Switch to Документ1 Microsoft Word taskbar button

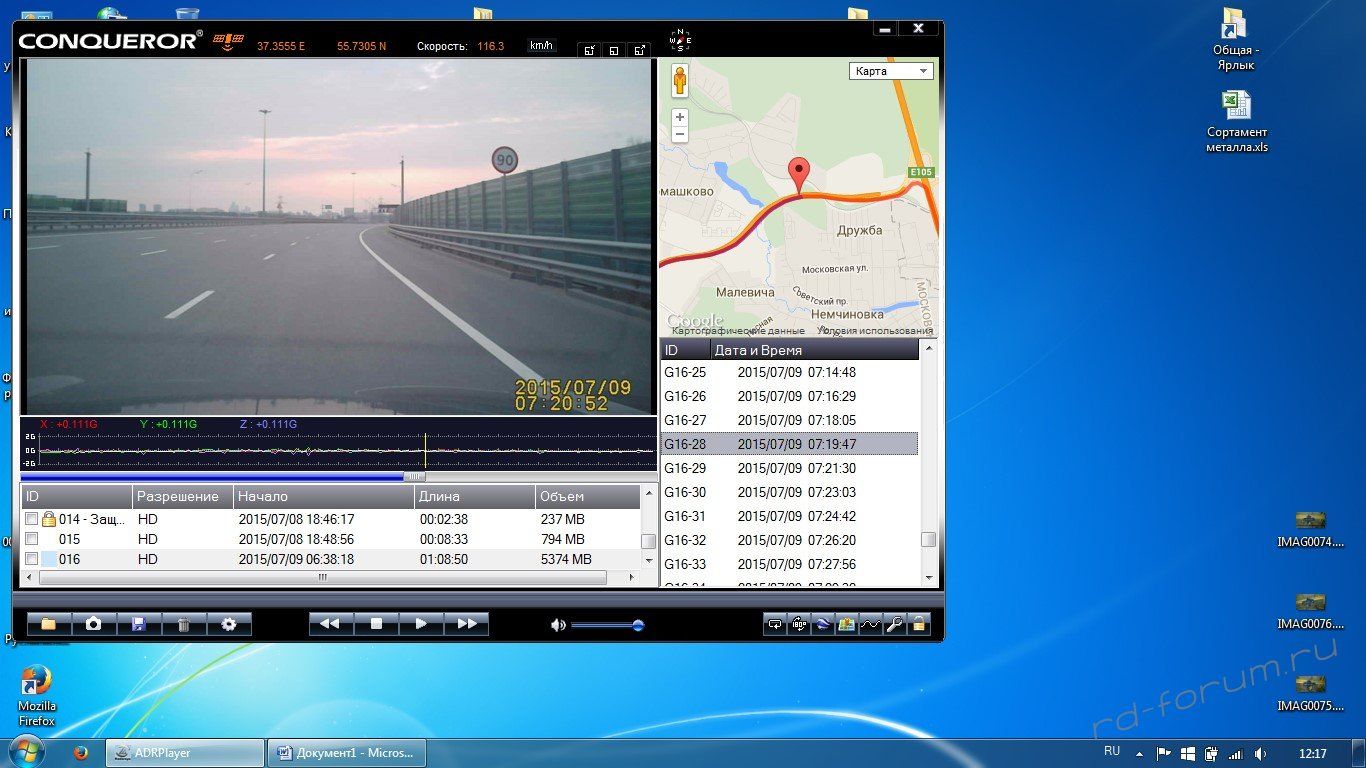point(347,753)
